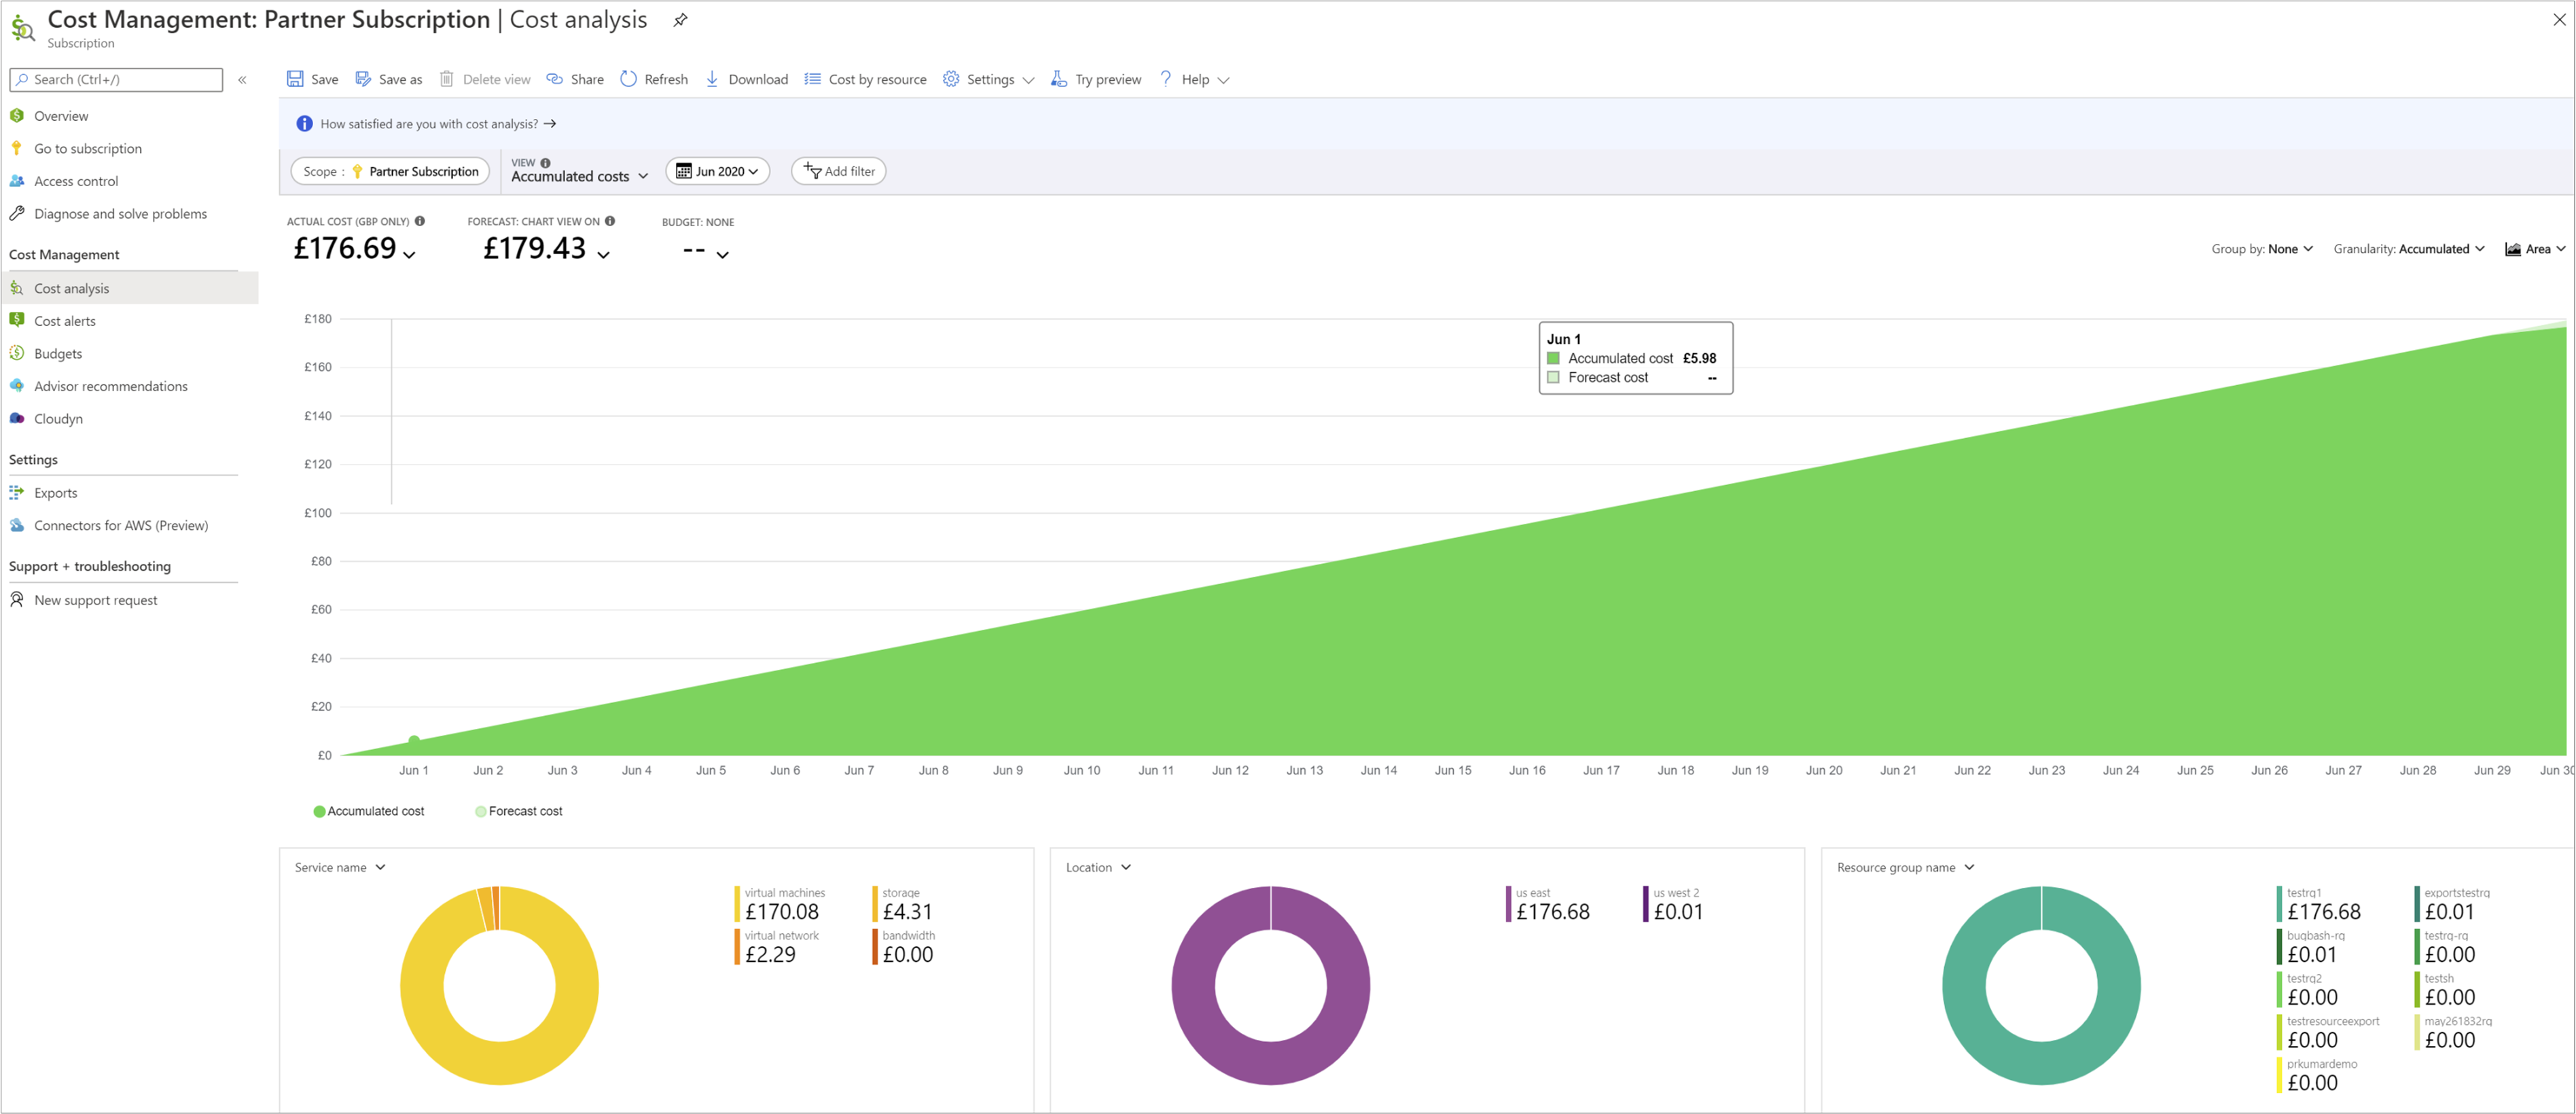Screen dimensions: 2576x1114
Task: Click the Save toolbar icon
Action: click(295, 79)
